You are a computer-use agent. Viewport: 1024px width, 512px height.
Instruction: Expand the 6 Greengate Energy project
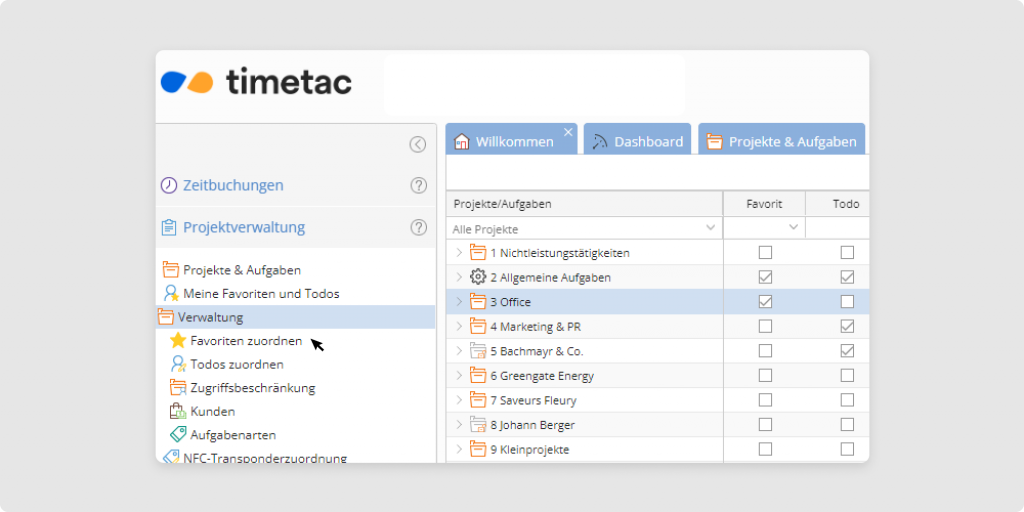pos(459,375)
